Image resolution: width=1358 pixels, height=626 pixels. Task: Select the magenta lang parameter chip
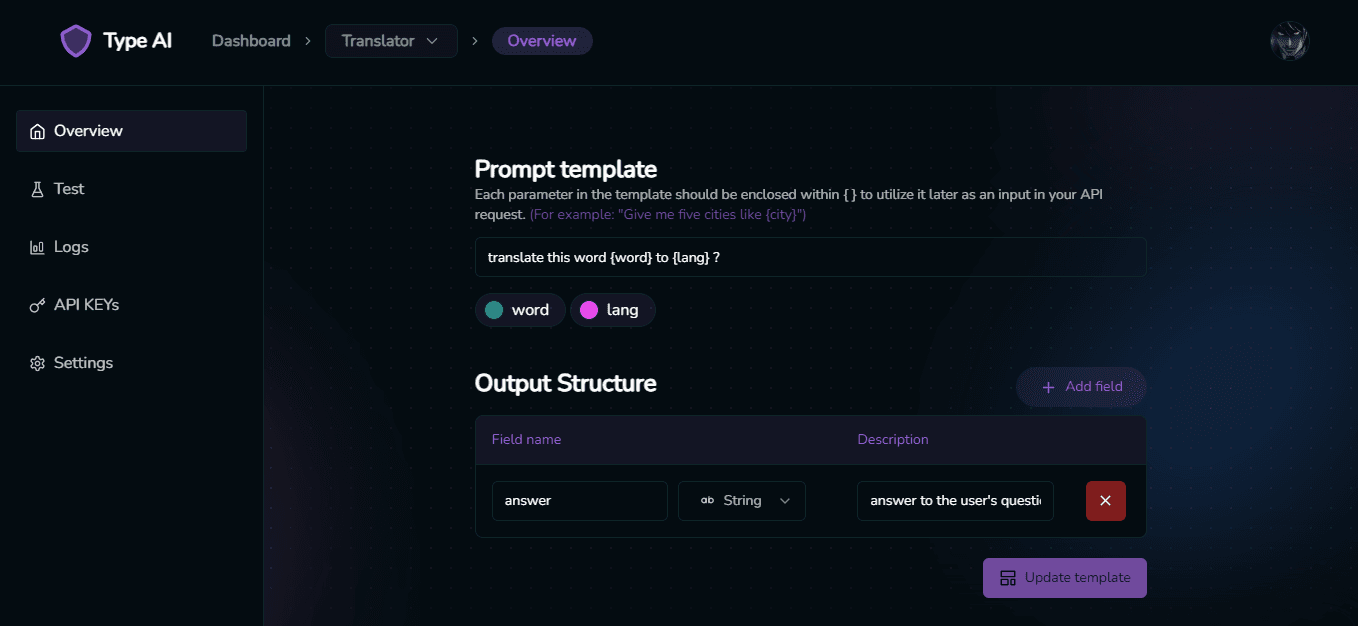[612, 310]
